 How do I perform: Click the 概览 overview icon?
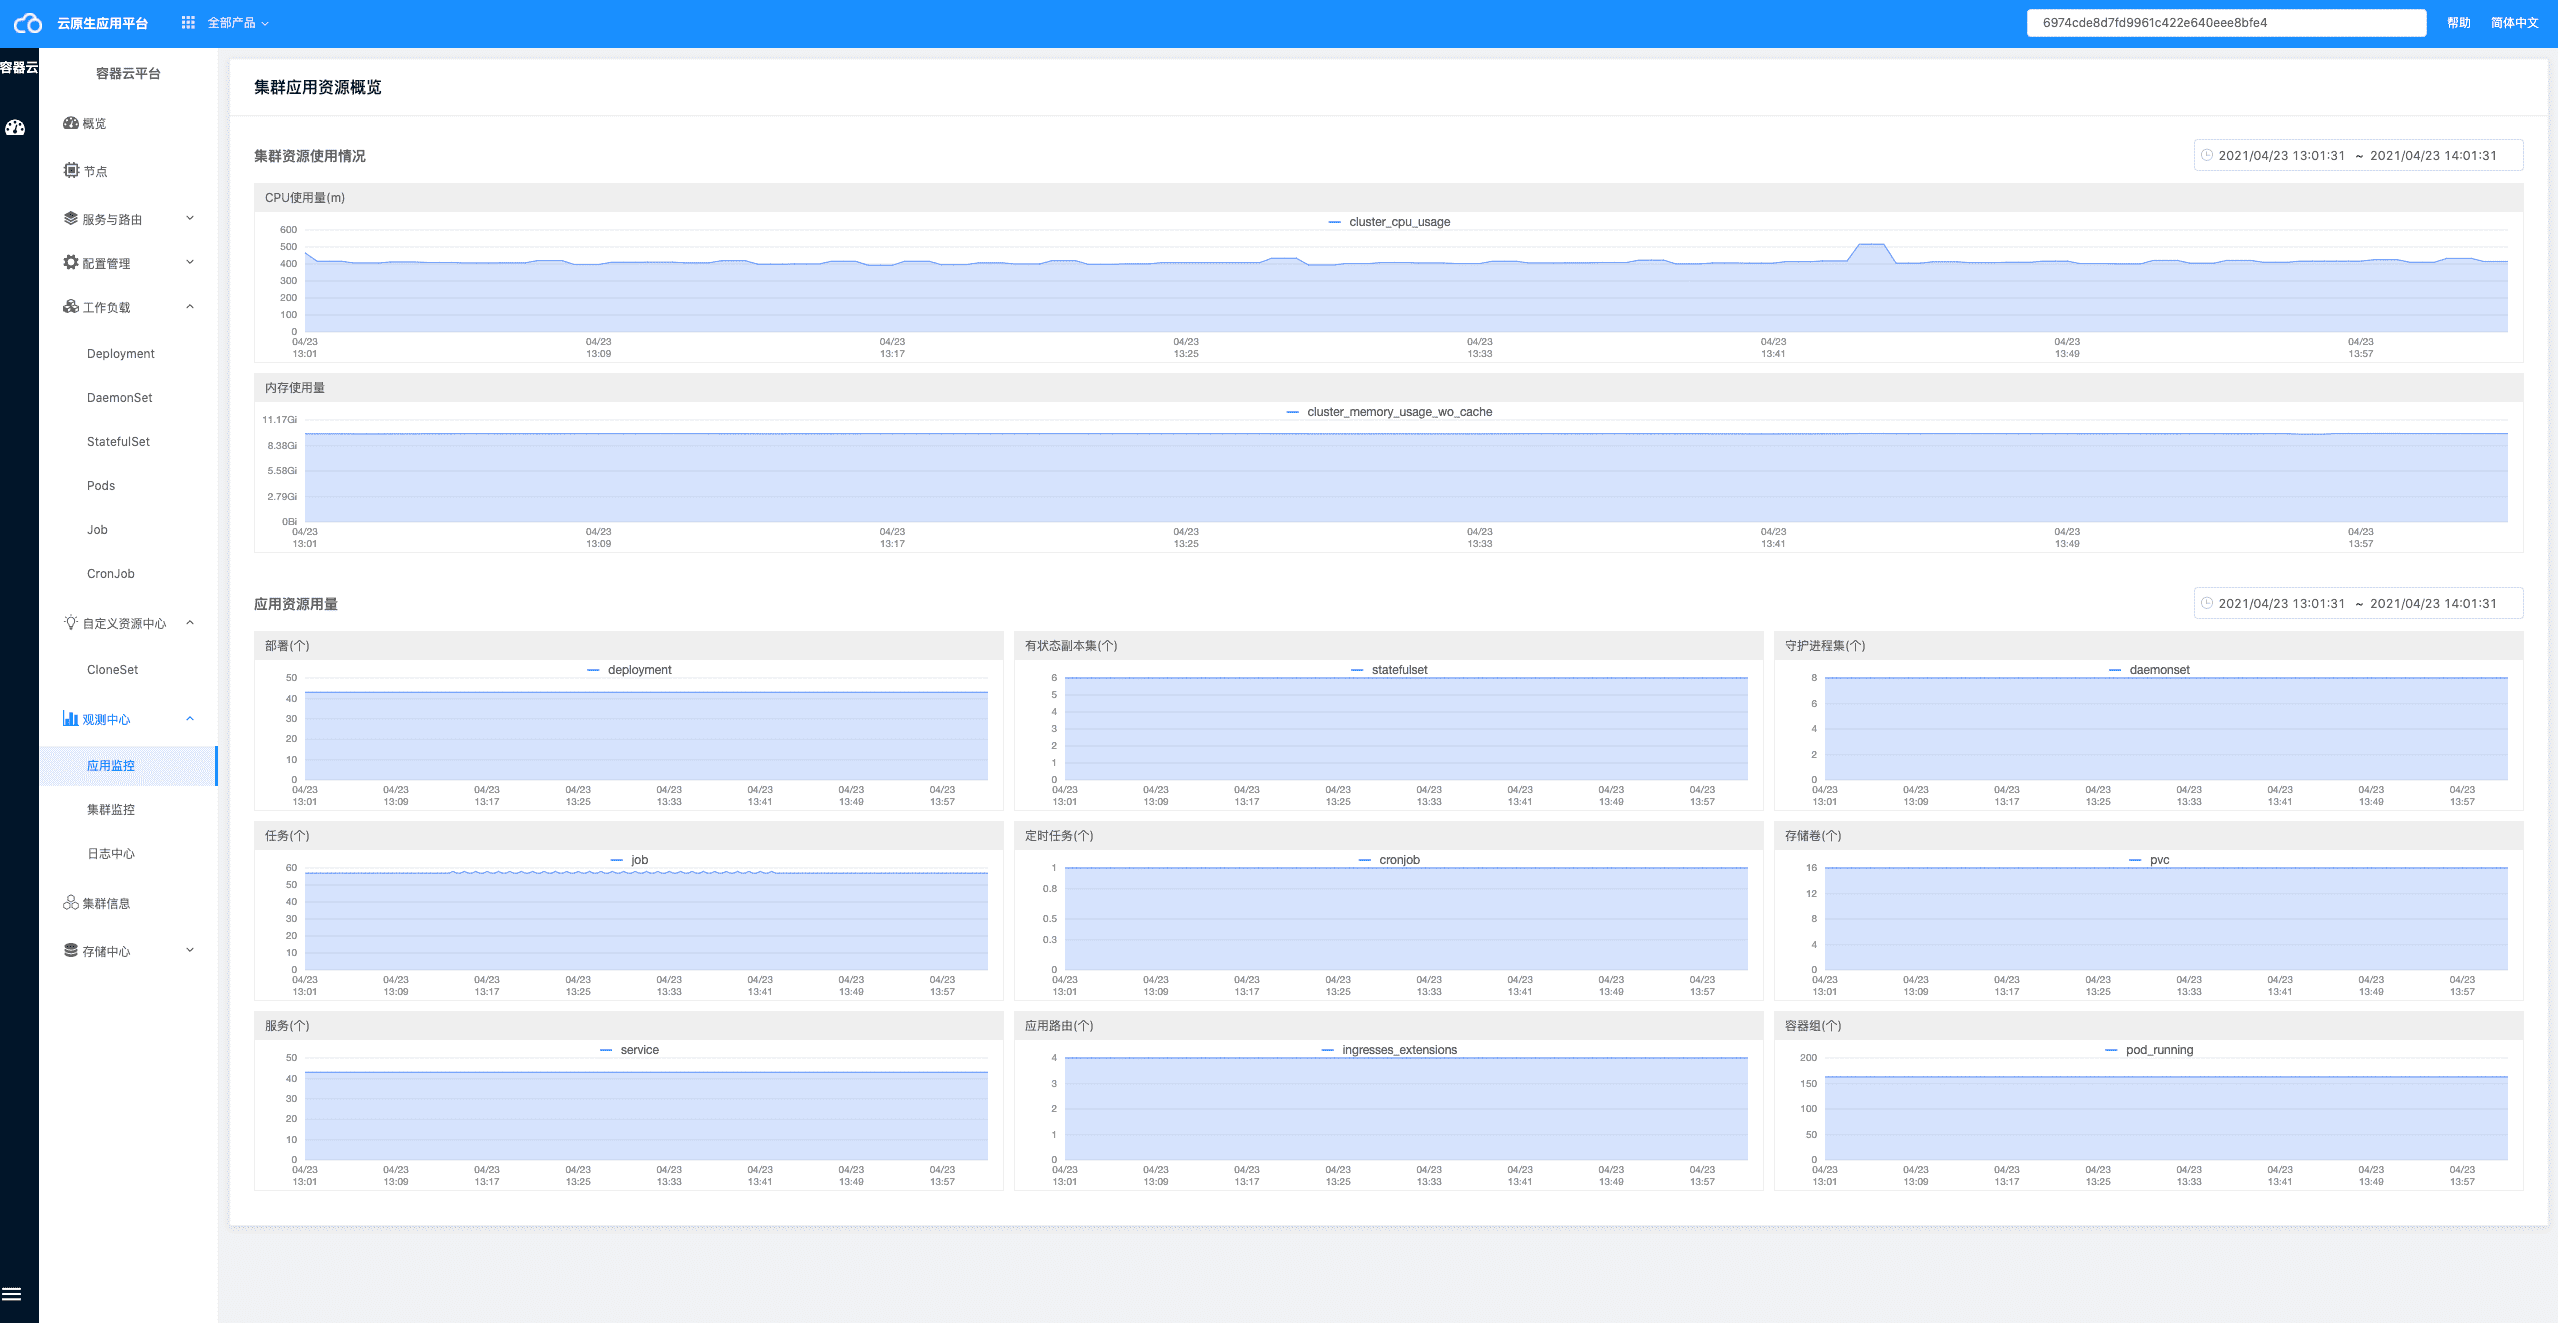71,123
